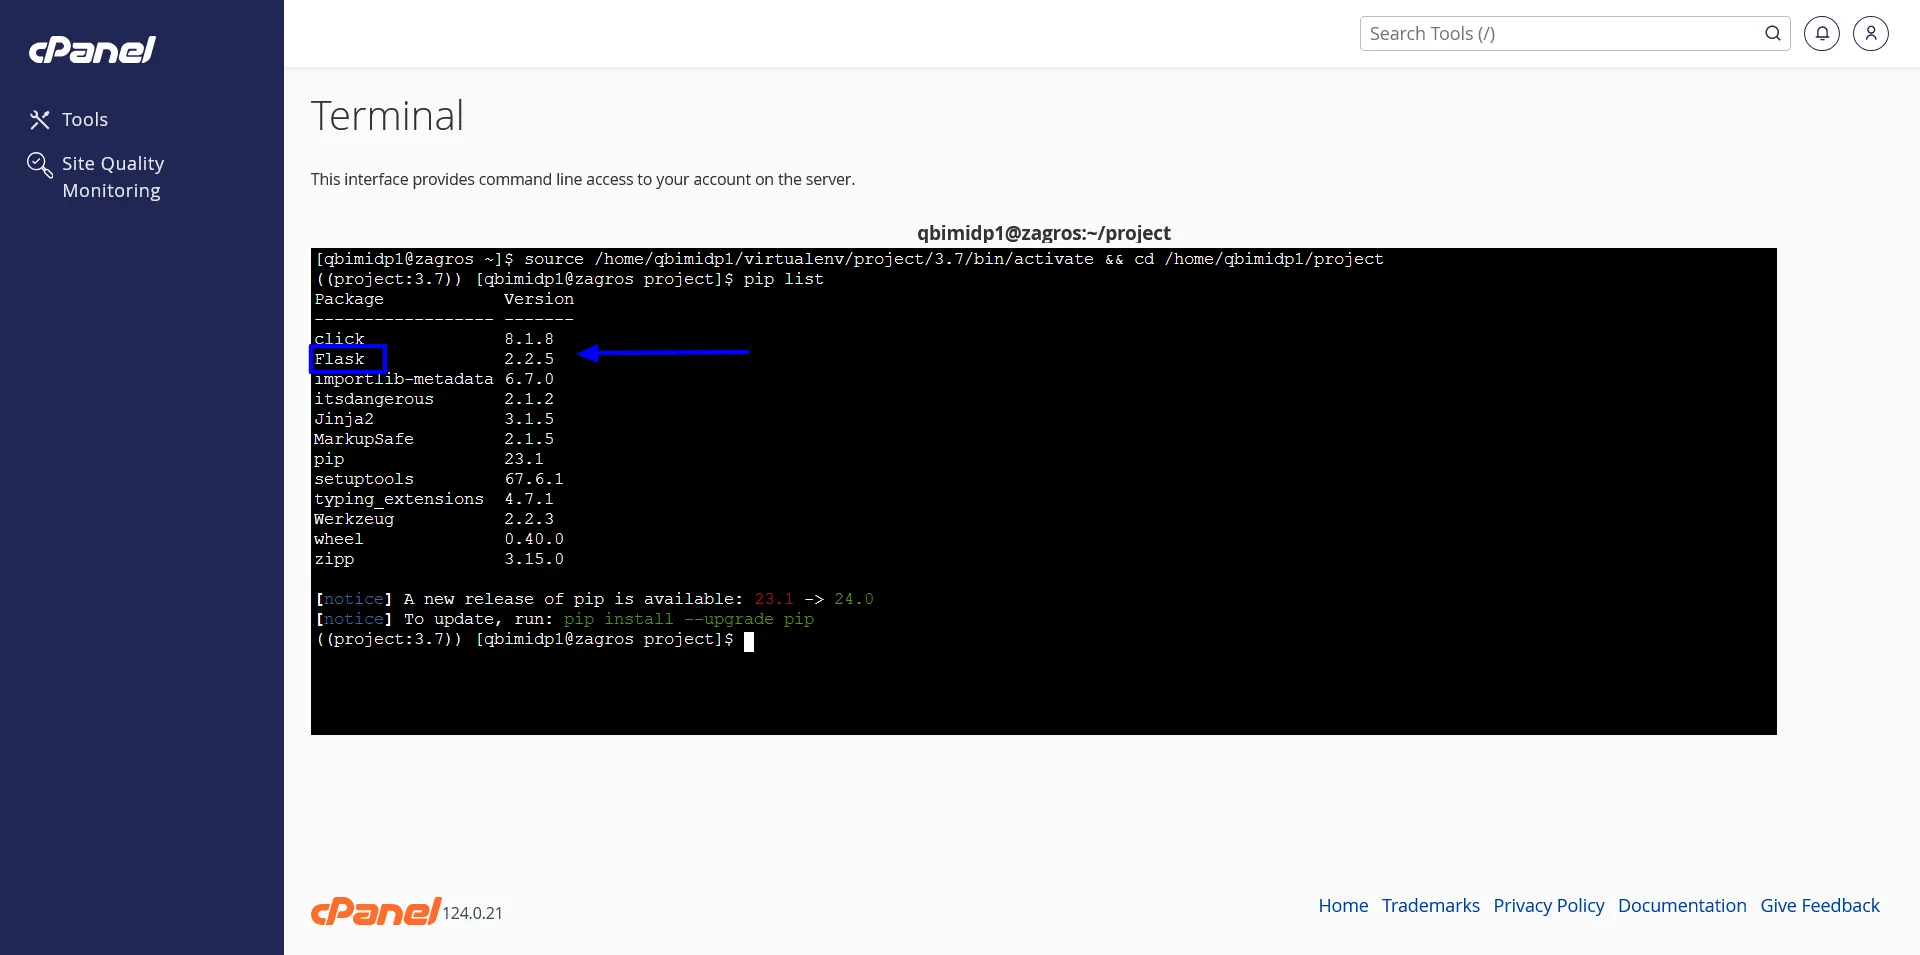This screenshot has height=955, width=1920.
Task: Click the cPanel logo in sidebar
Action: [x=92, y=50]
